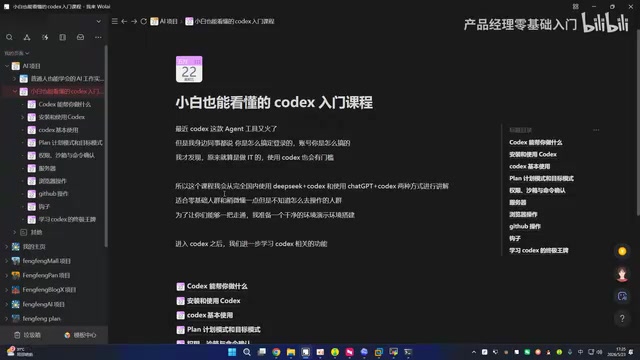Viewport: 640px width, 360px height.
Task: Click the page calendar icon showing 22
Action: click(189, 69)
